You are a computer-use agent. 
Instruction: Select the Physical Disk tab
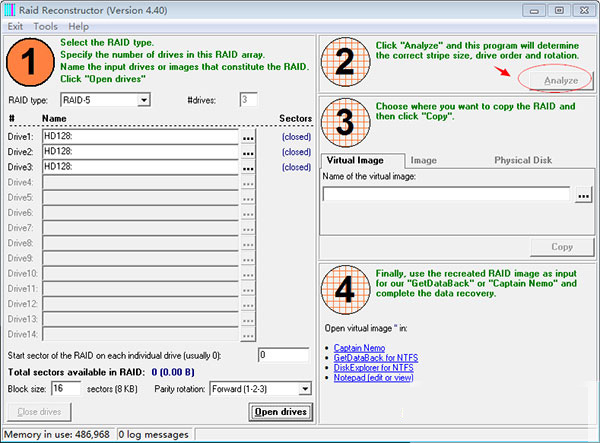[x=525, y=160]
